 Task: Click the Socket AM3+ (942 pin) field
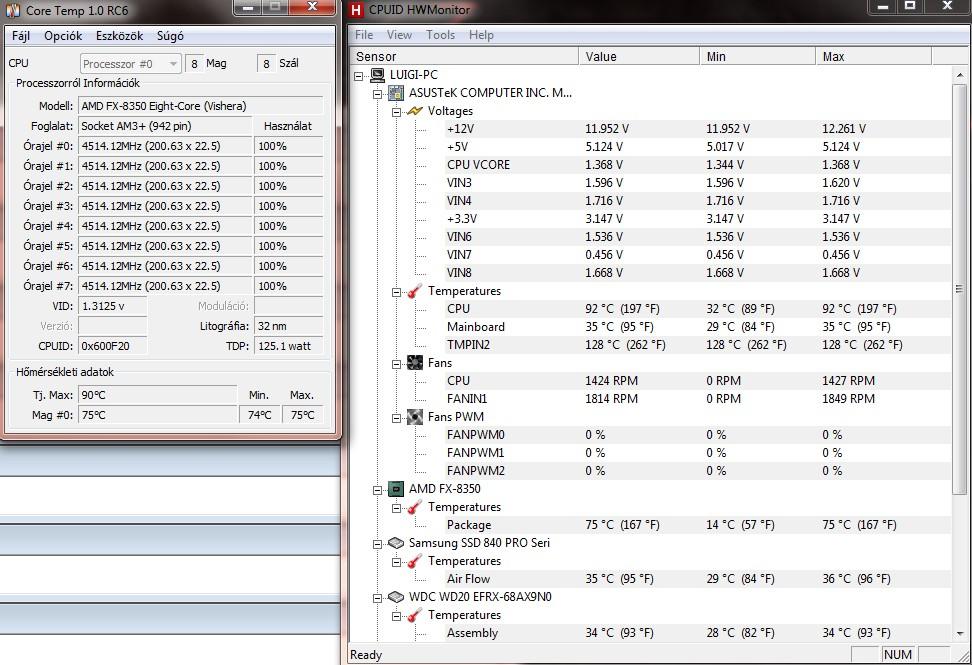[165, 126]
